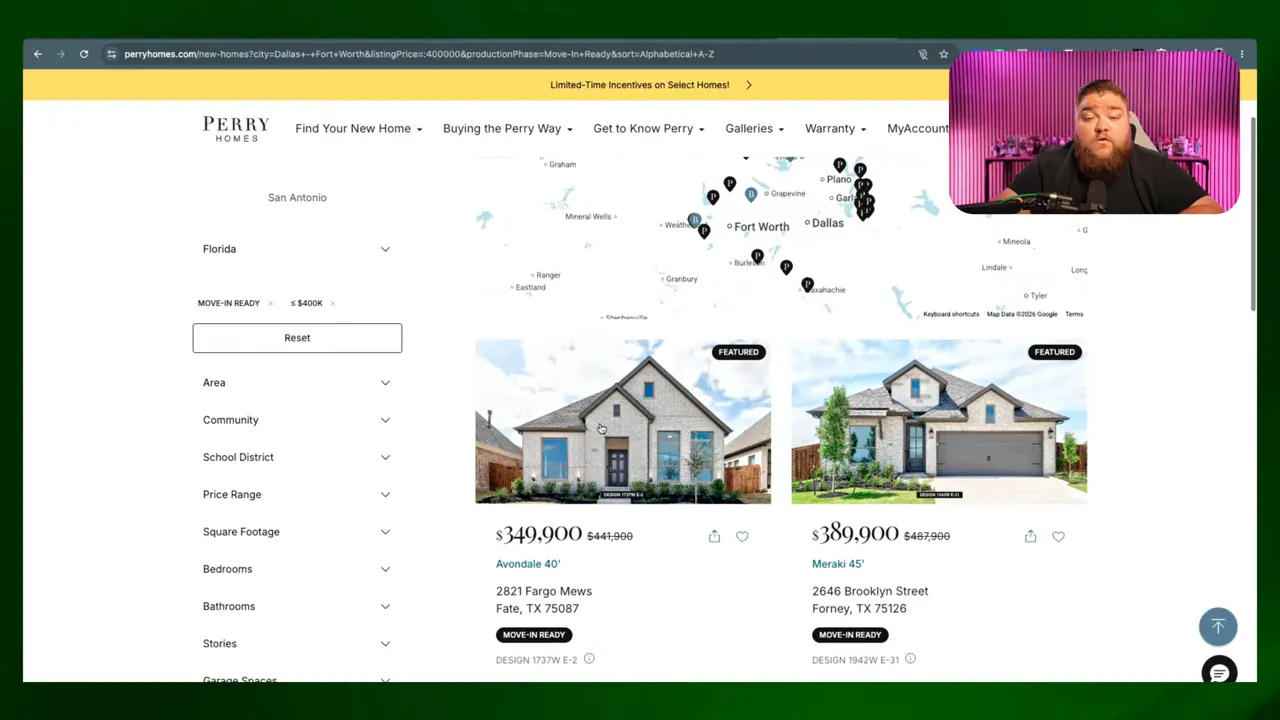The width and height of the screenshot is (1280, 720).
Task: Expand the Area filter
Action: 297,382
